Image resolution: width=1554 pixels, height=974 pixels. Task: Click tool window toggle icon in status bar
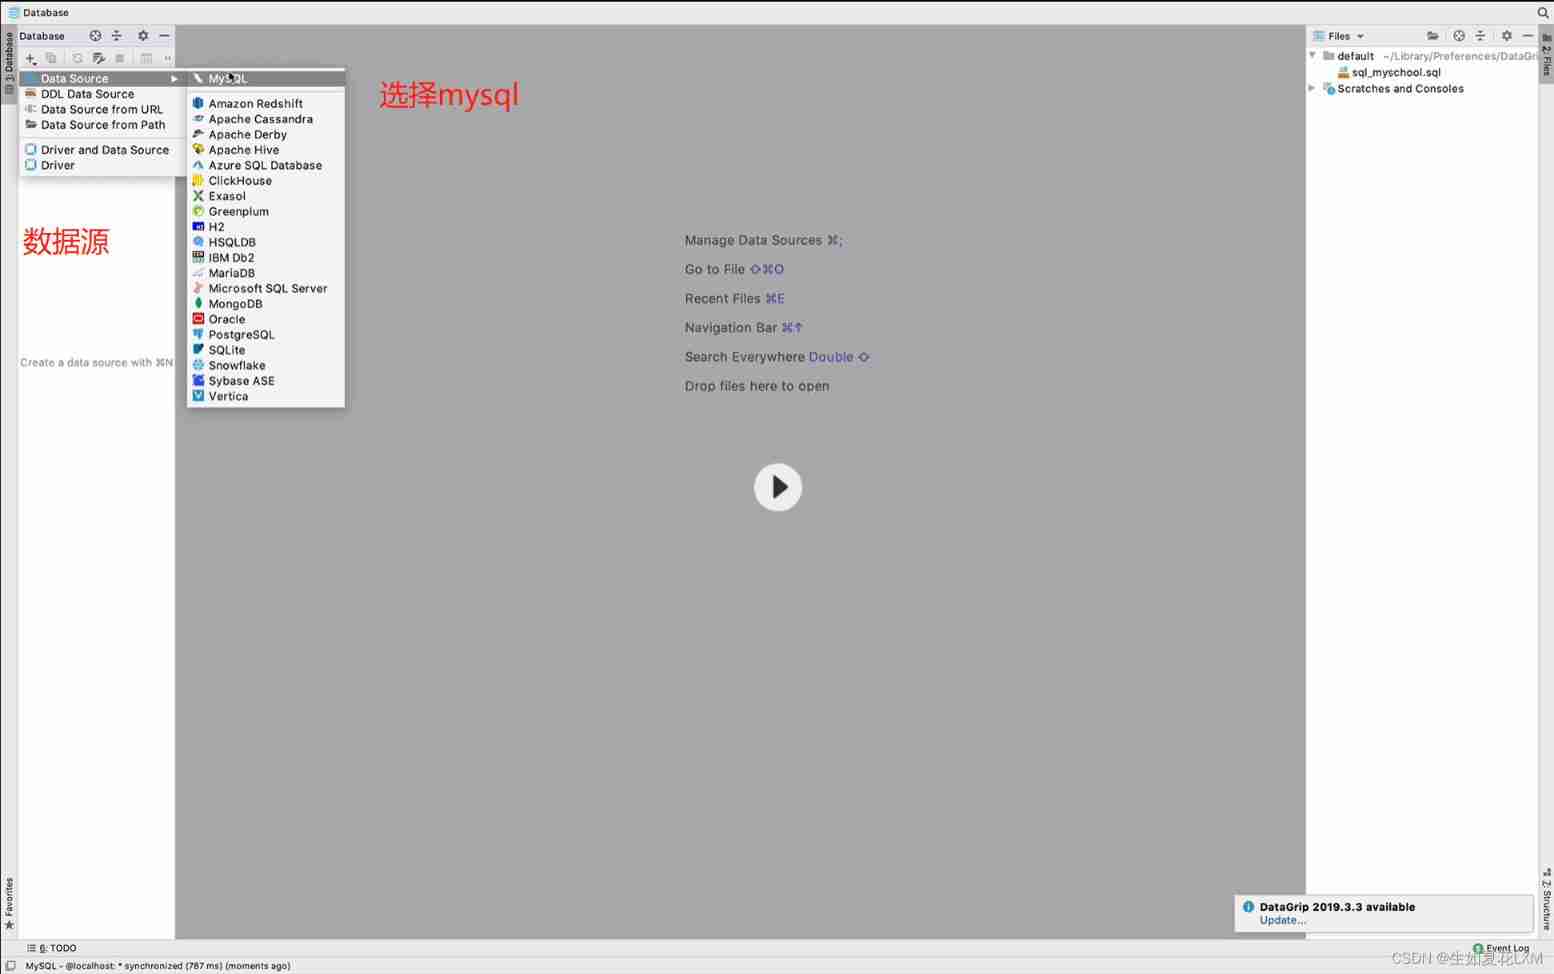click(11, 966)
